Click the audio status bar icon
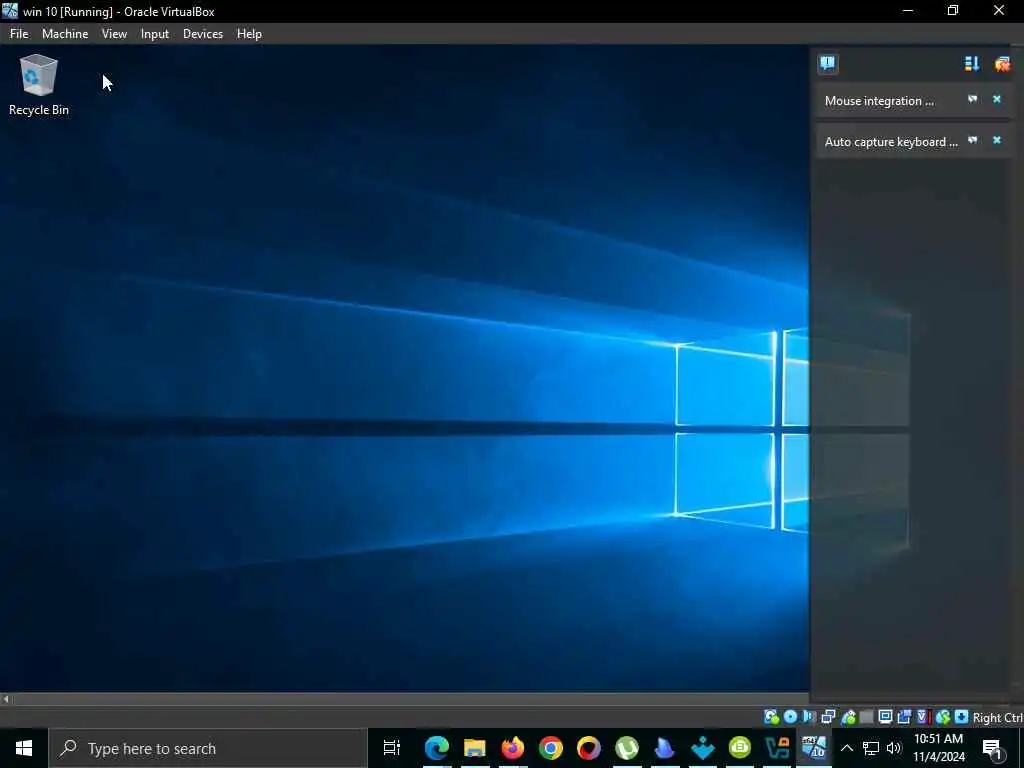This screenshot has width=1024, height=768. pyautogui.click(x=809, y=717)
